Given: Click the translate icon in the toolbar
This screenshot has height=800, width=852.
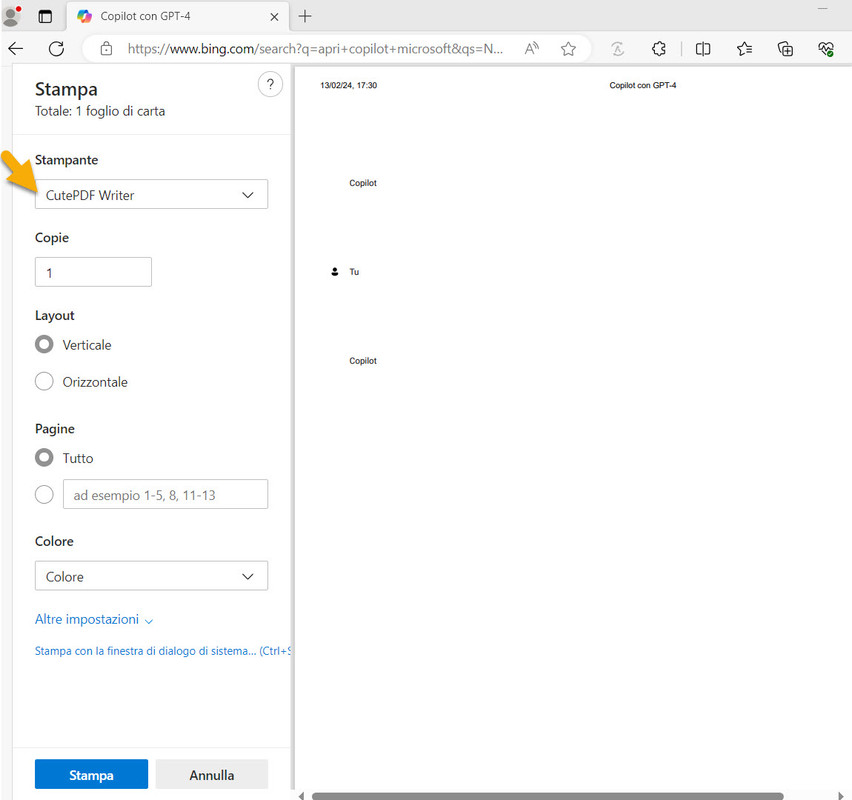Looking at the screenshot, I should [x=618, y=49].
